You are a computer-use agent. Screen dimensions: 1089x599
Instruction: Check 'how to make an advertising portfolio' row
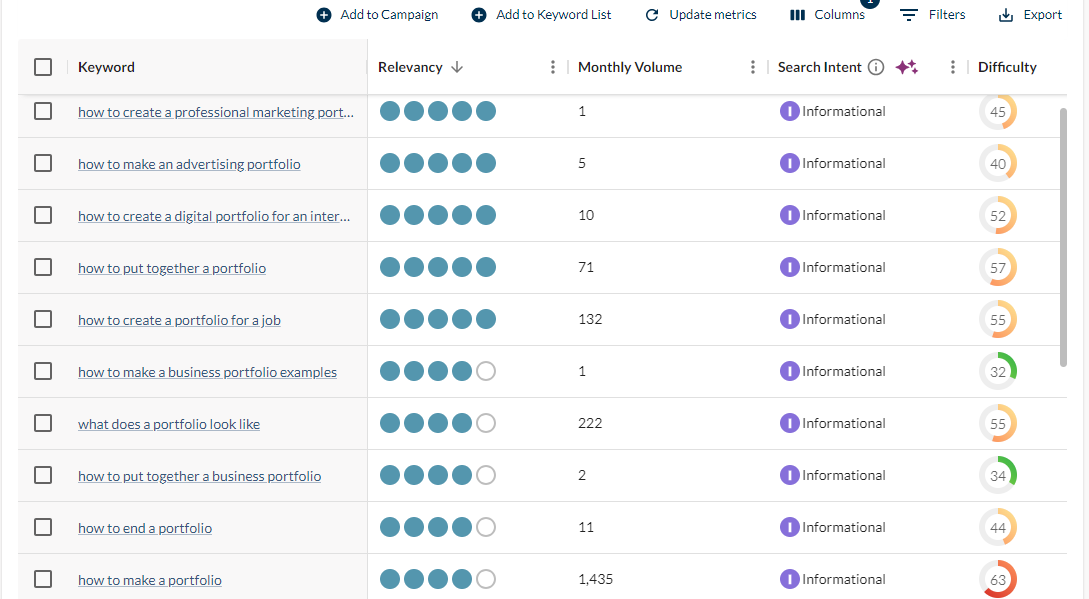click(x=43, y=163)
